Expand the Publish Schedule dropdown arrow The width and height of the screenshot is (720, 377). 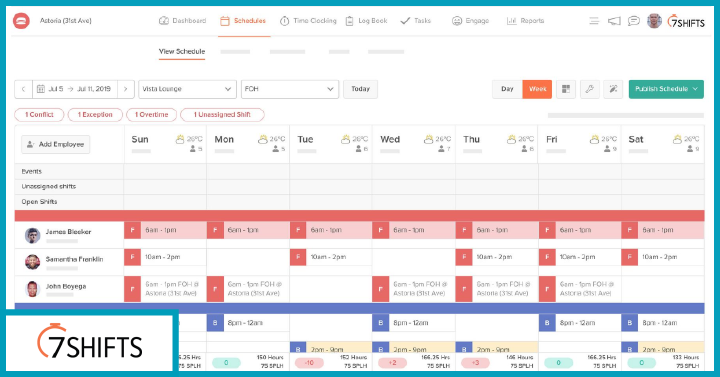pyautogui.click(x=696, y=89)
